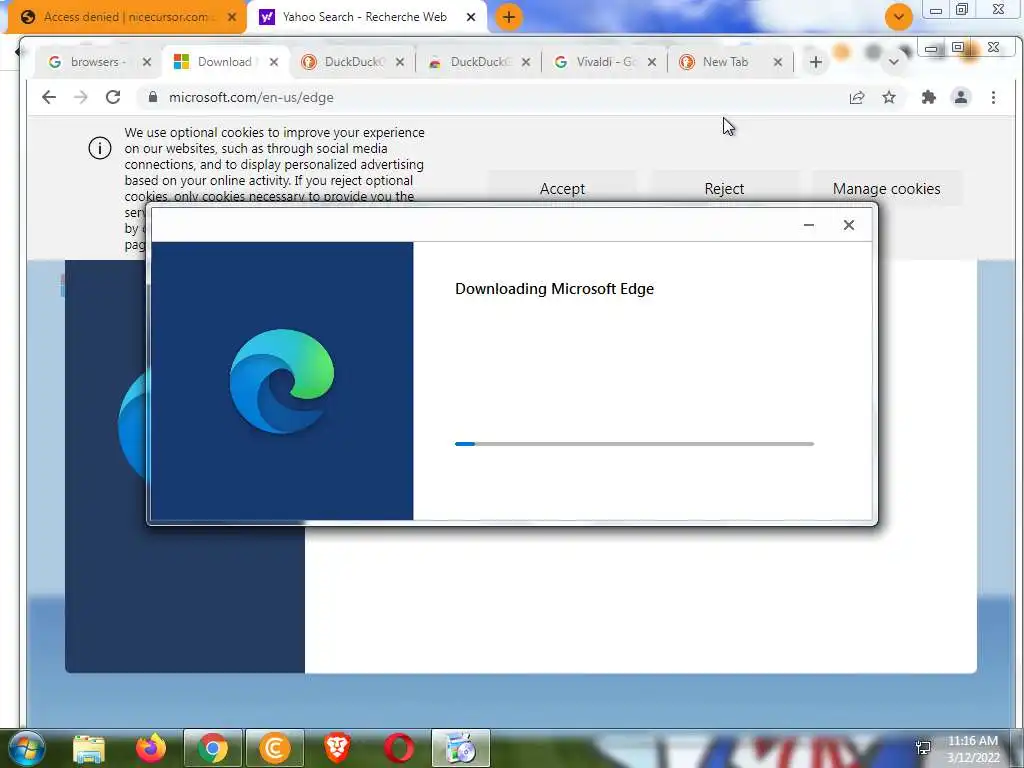This screenshot has height=768, width=1024.
Task: Click the microsoft.com/en-us/edge address bar
Action: pyautogui.click(x=490, y=97)
